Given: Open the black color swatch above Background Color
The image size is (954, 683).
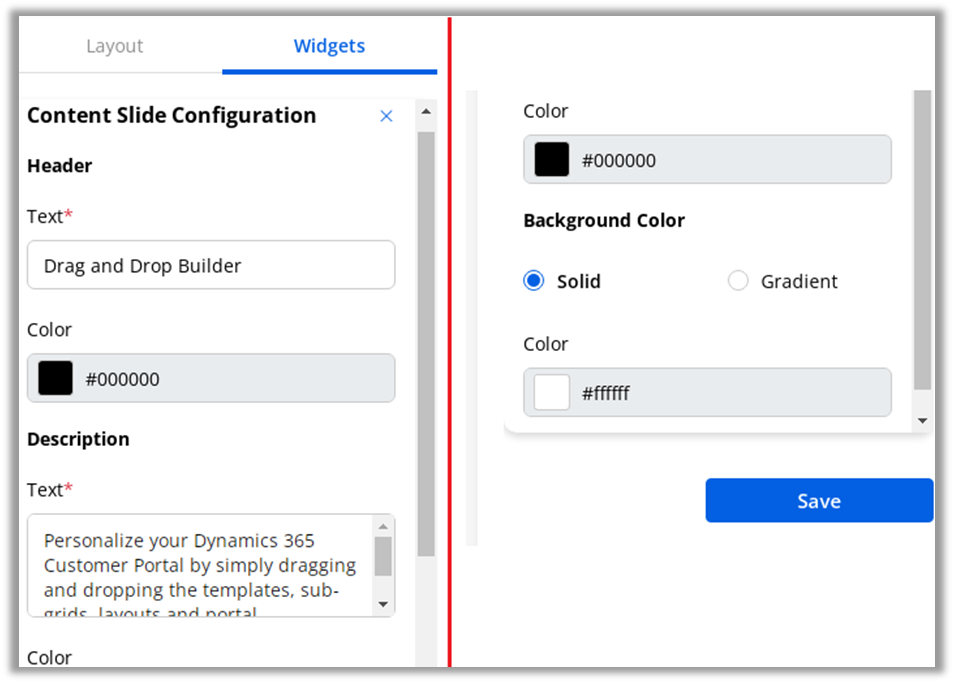Looking at the screenshot, I should click(x=551, y=160).
